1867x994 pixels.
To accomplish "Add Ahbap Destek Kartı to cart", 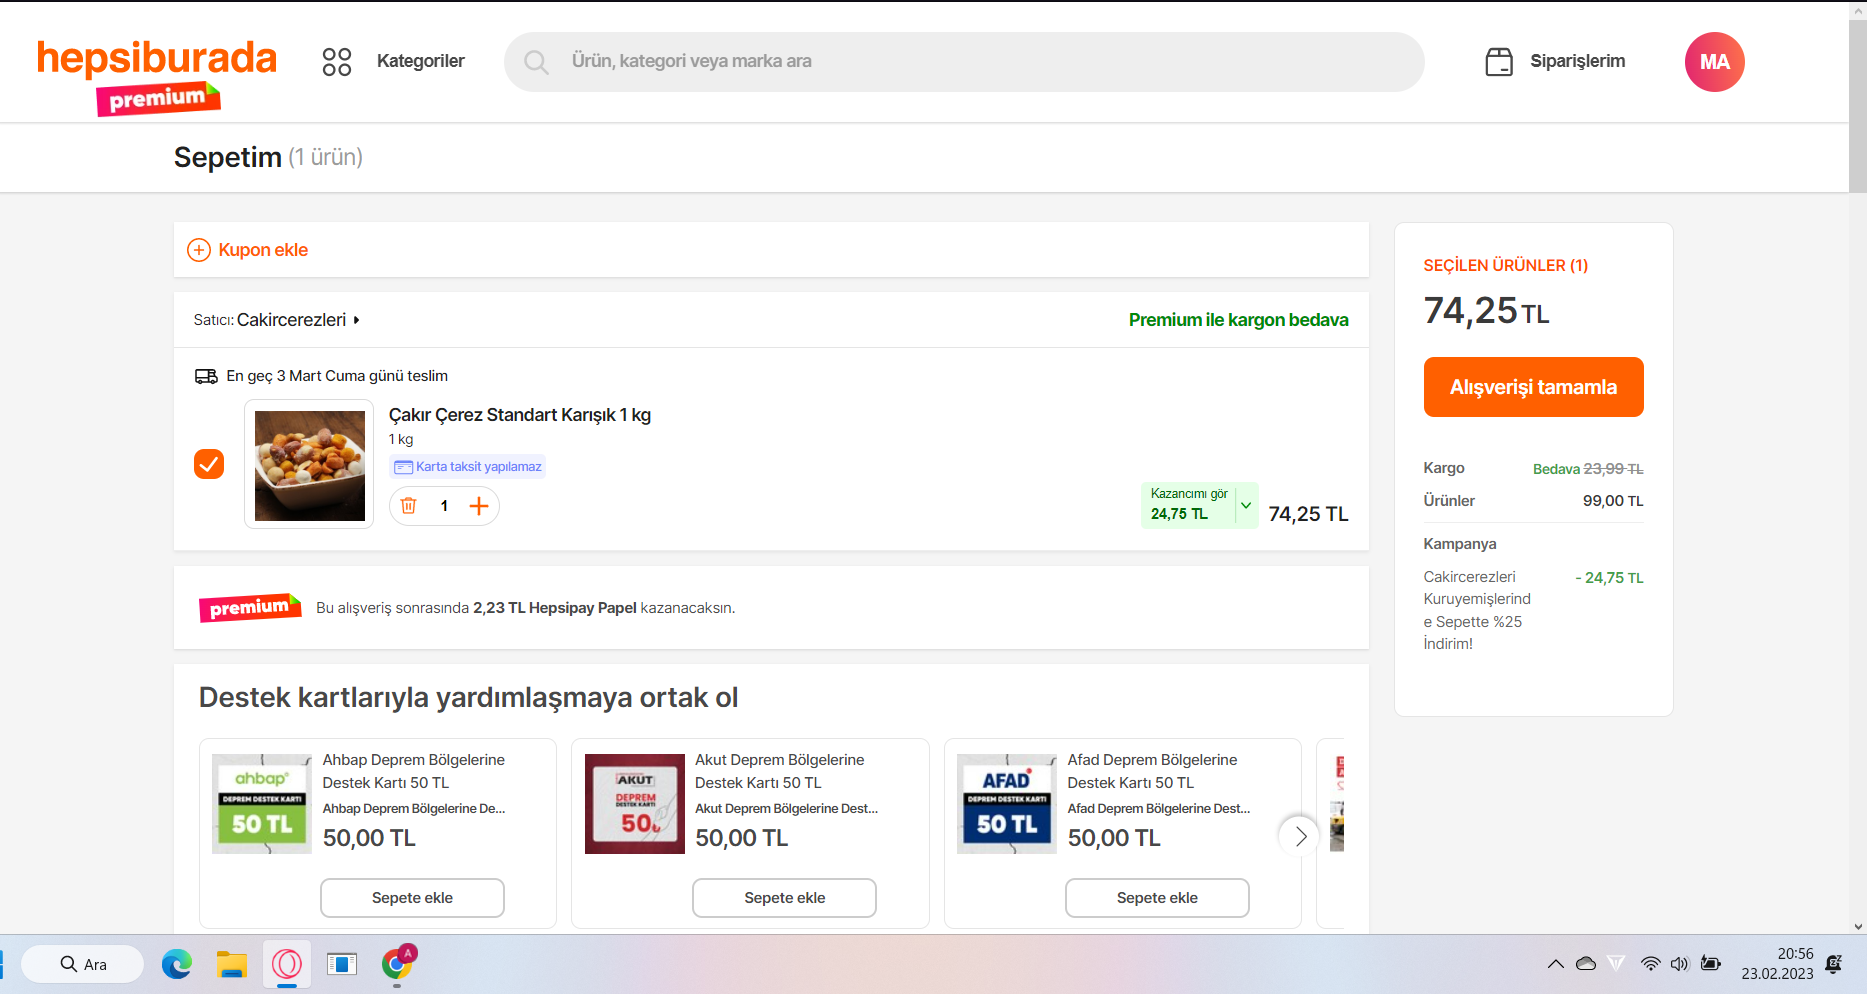I will click(412, 898).
